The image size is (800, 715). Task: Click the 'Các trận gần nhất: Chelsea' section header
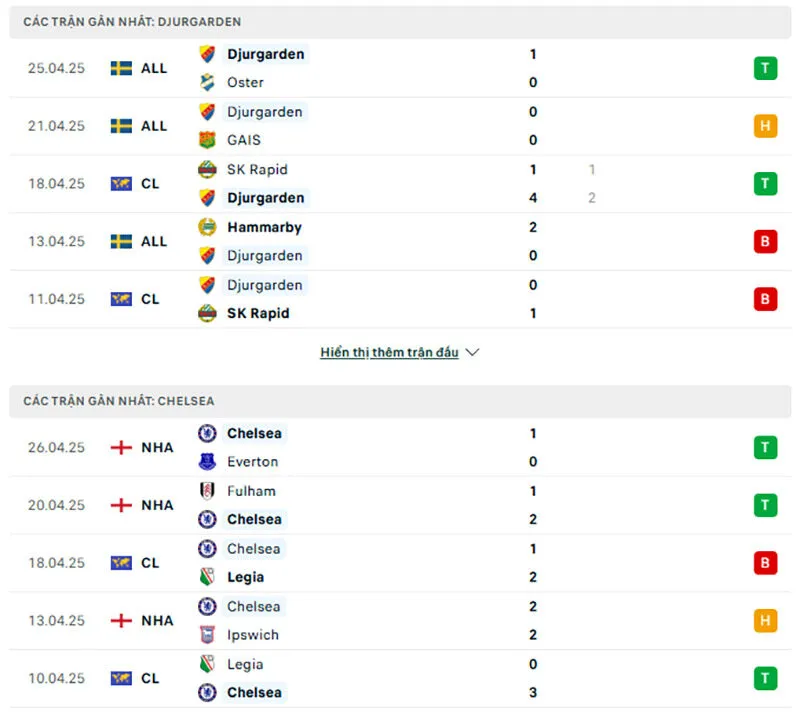point(119,401)
